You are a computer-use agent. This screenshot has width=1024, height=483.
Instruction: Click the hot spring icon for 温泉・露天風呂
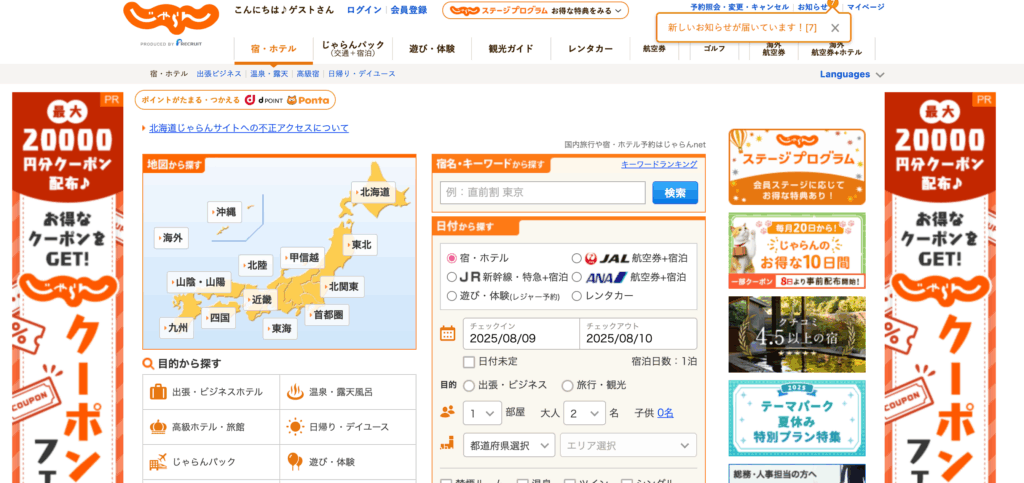[x=295, y=392]
